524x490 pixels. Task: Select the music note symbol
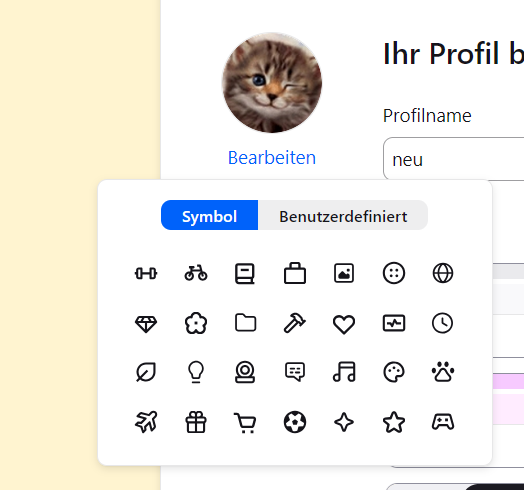pos(344,372)
